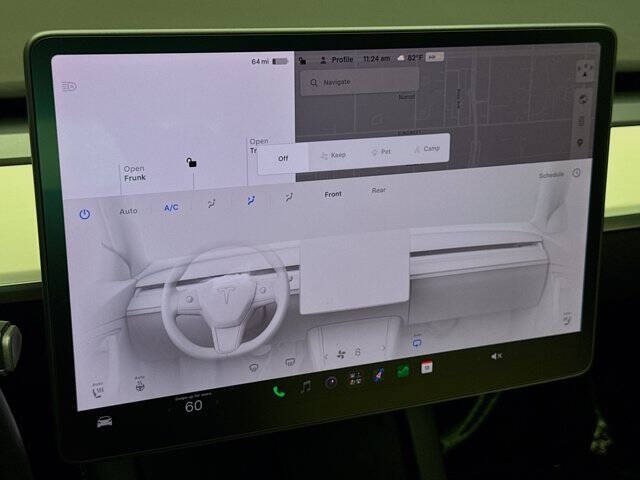Open the Phone app

click(279, 392)
